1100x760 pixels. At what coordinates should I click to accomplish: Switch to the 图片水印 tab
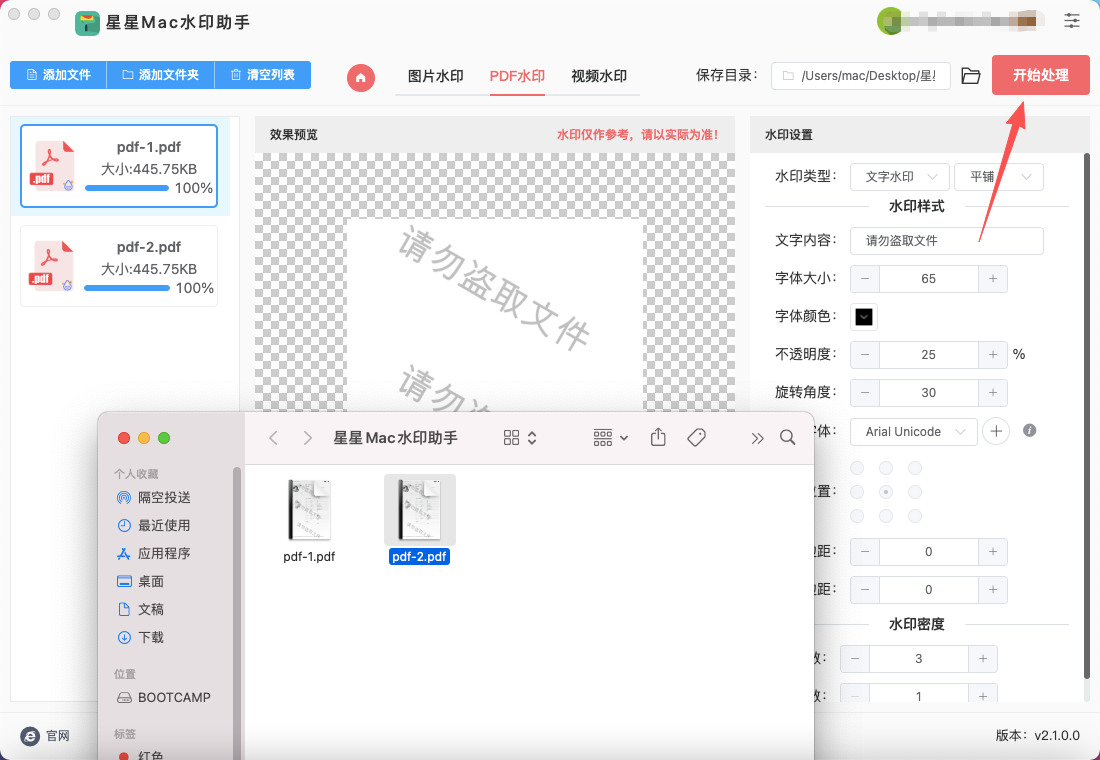tap(436, 76)
